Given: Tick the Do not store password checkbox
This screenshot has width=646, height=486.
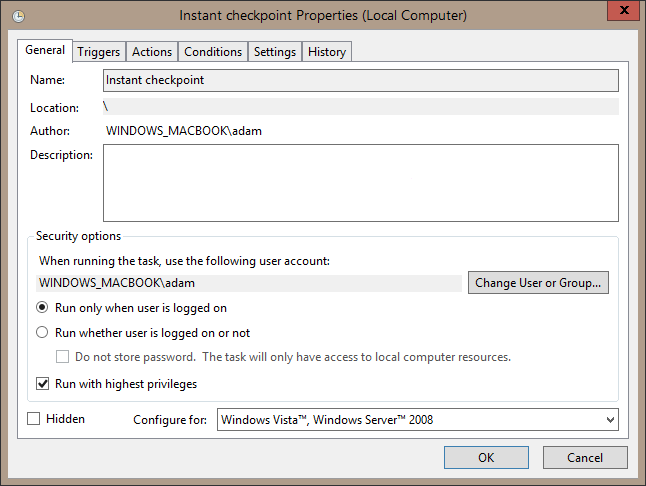Looking at the screenshot, I should tap(62, 357).
